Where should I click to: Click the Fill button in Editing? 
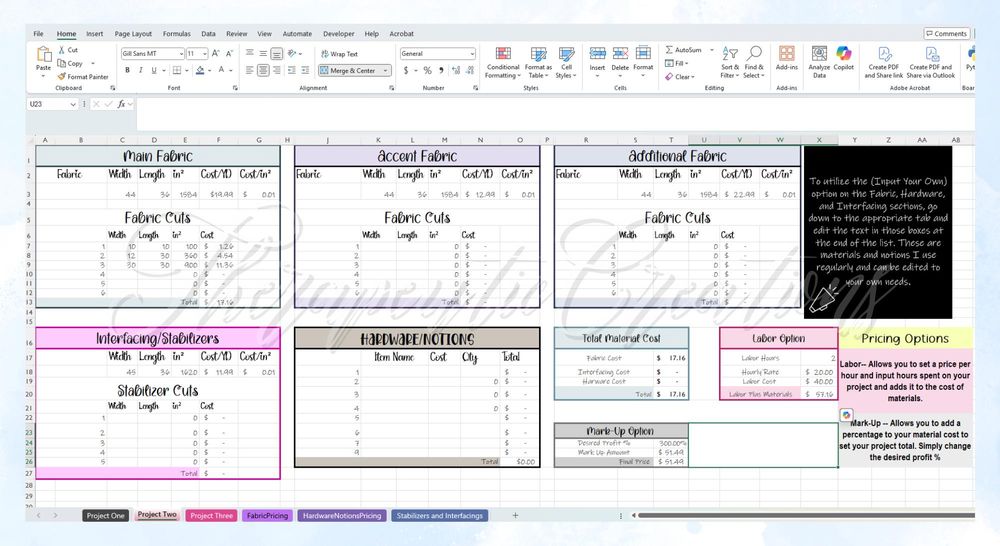pos(675,63)
